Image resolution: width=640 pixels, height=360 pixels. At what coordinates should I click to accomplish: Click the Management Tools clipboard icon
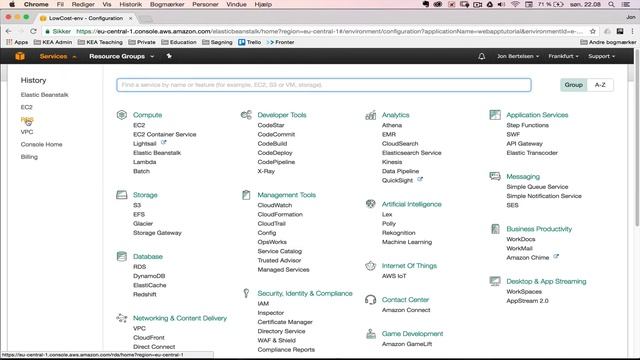246,195
